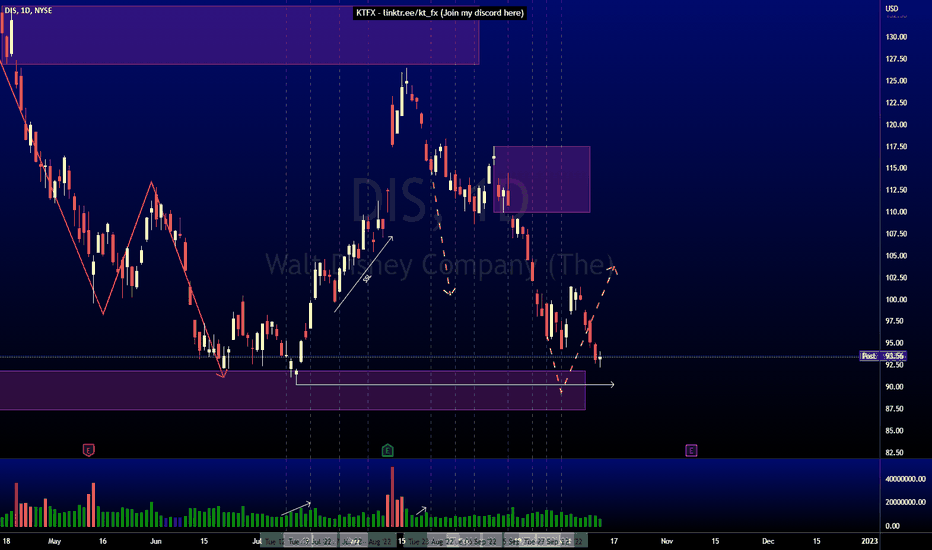
Task: Click the 17 date label on the time axis
Action: [x=614, y=541]
